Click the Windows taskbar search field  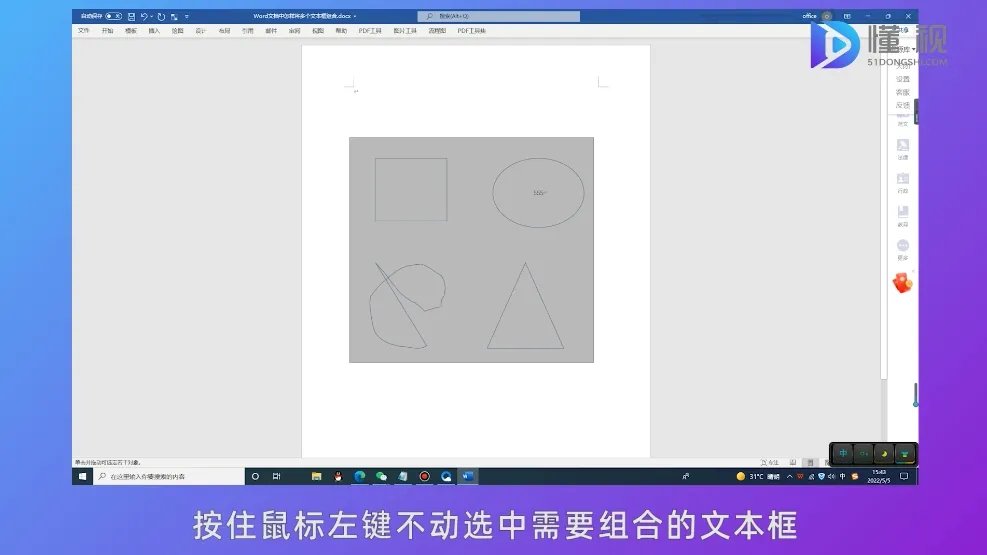pos(169,476)
